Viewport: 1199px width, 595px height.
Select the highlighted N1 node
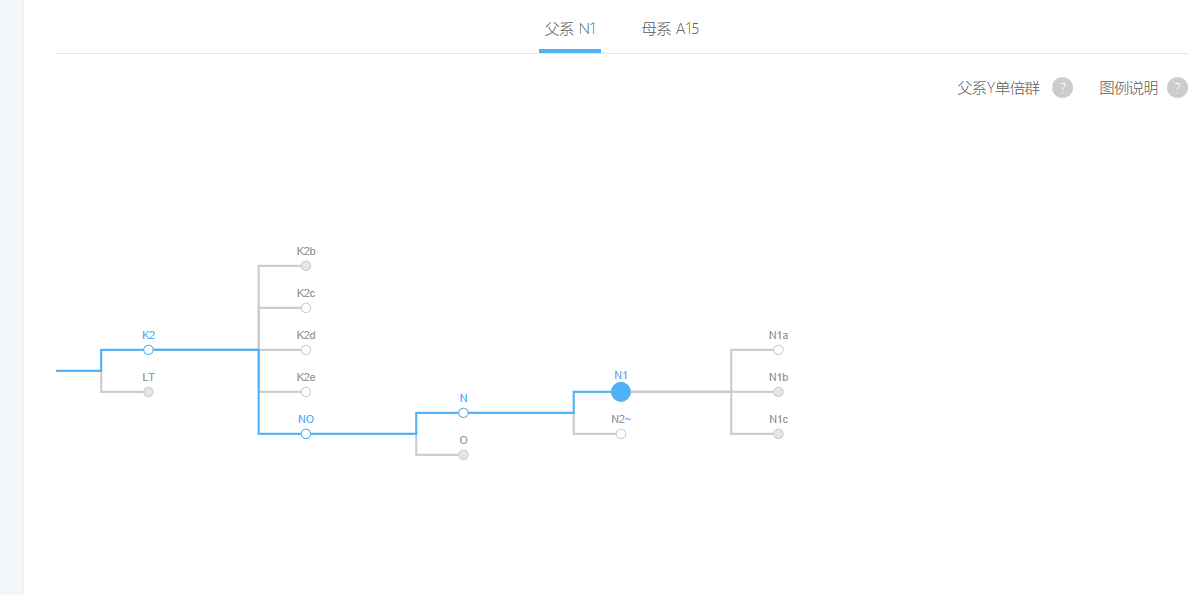621,392
